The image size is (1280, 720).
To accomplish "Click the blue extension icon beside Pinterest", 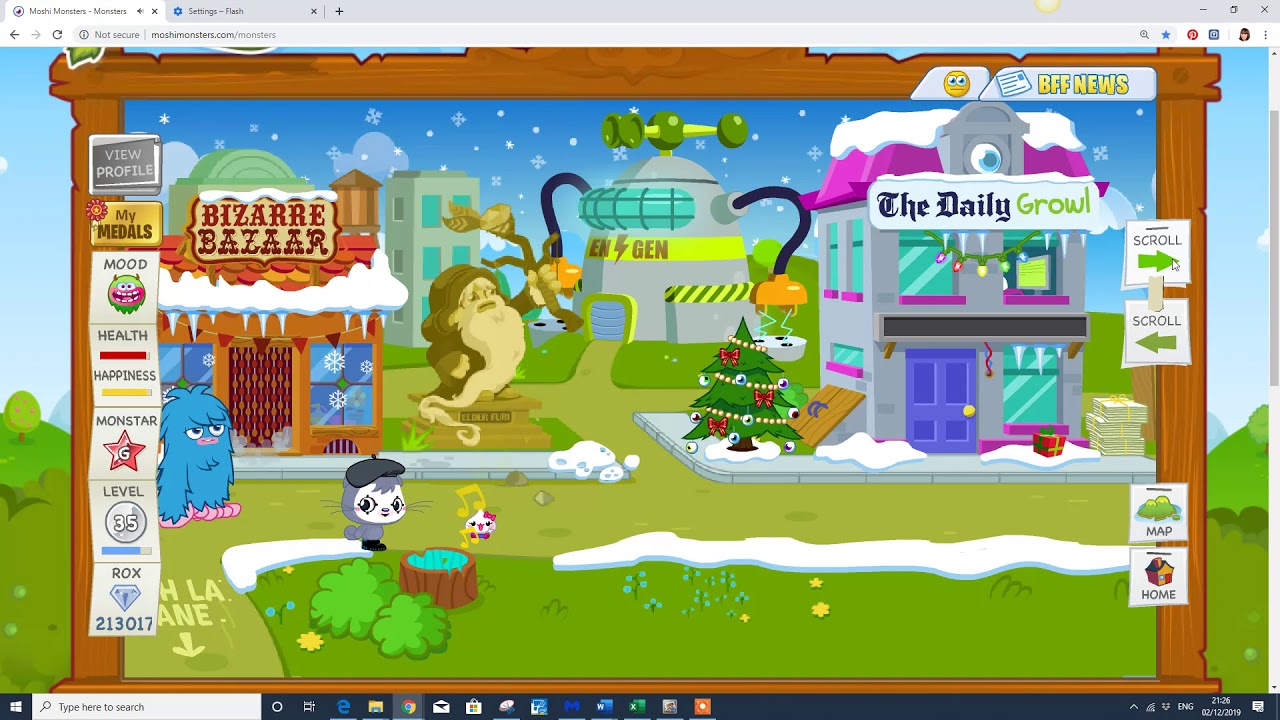I will click(1214, 35).
